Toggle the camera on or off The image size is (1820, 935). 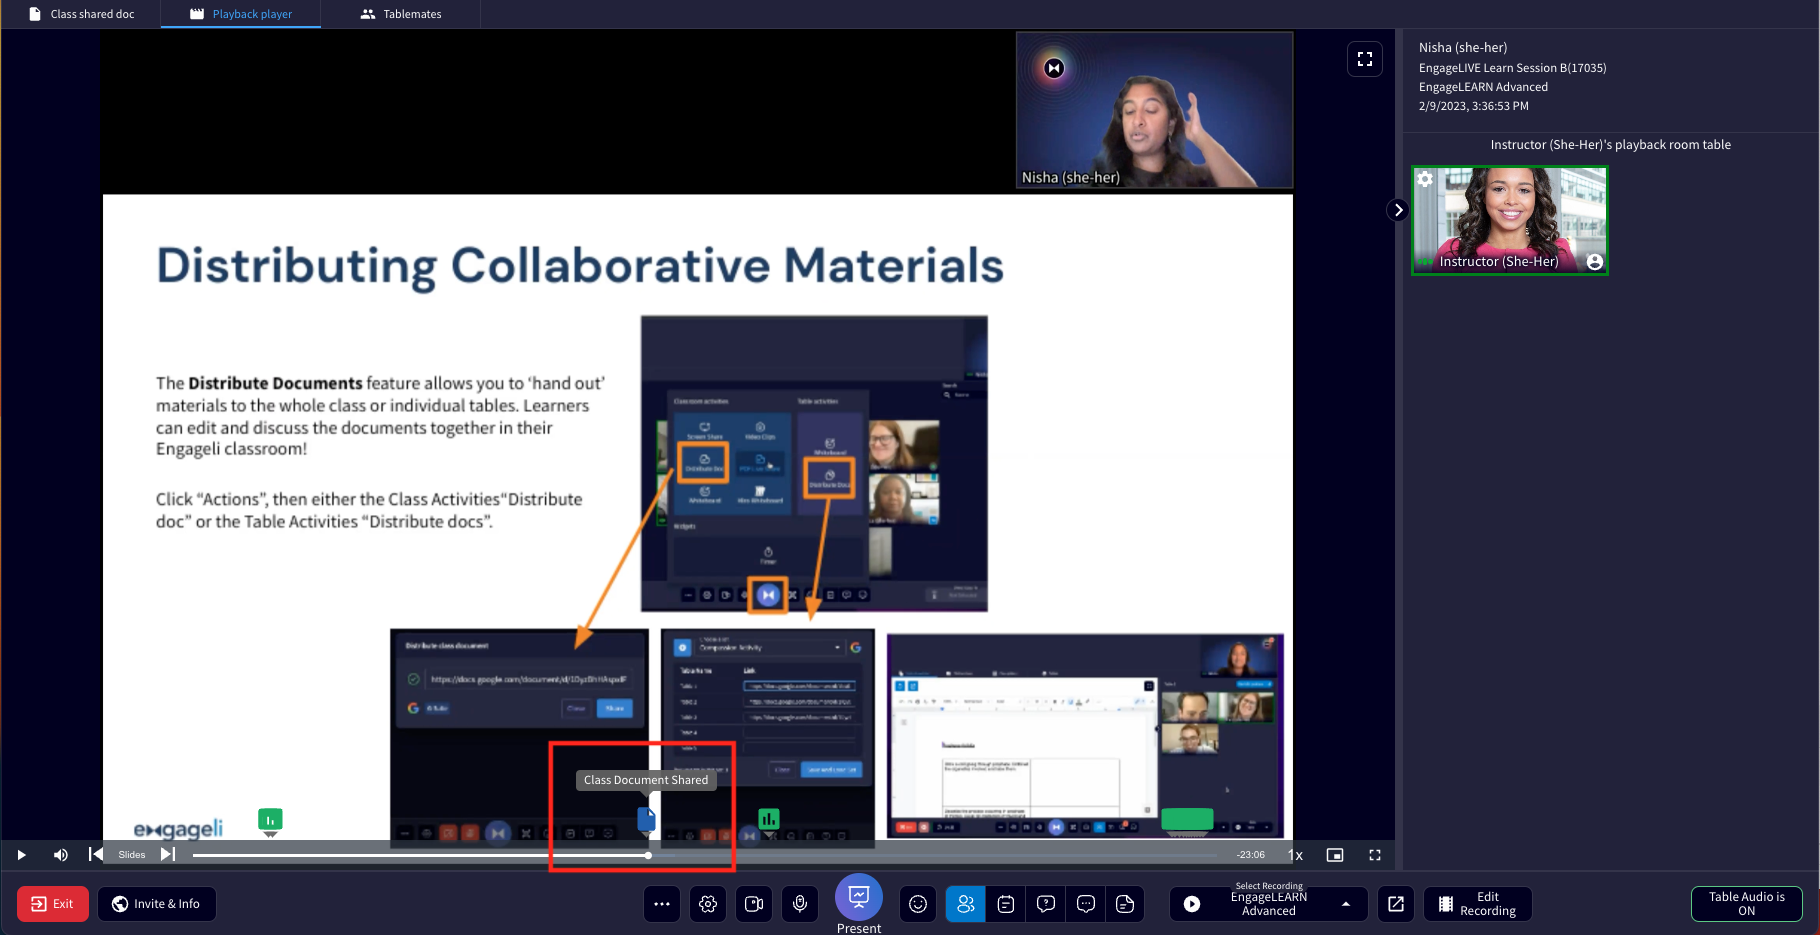(x=754, y=904)
